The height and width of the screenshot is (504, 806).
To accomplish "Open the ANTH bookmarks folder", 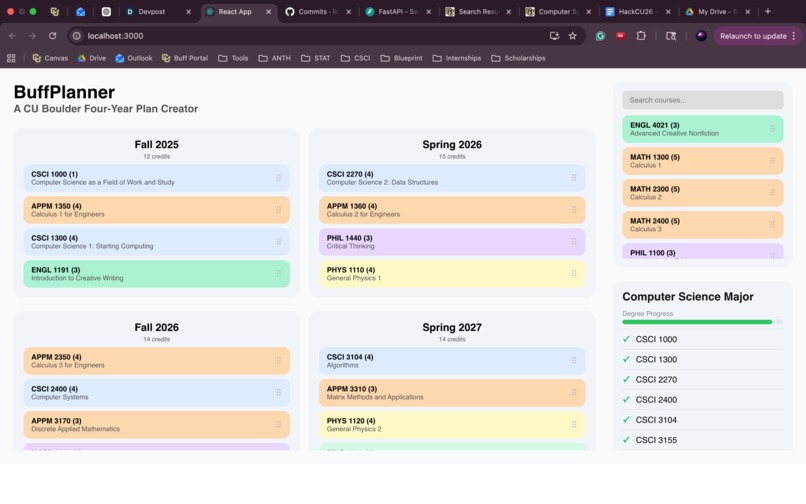I will (274, 58).
